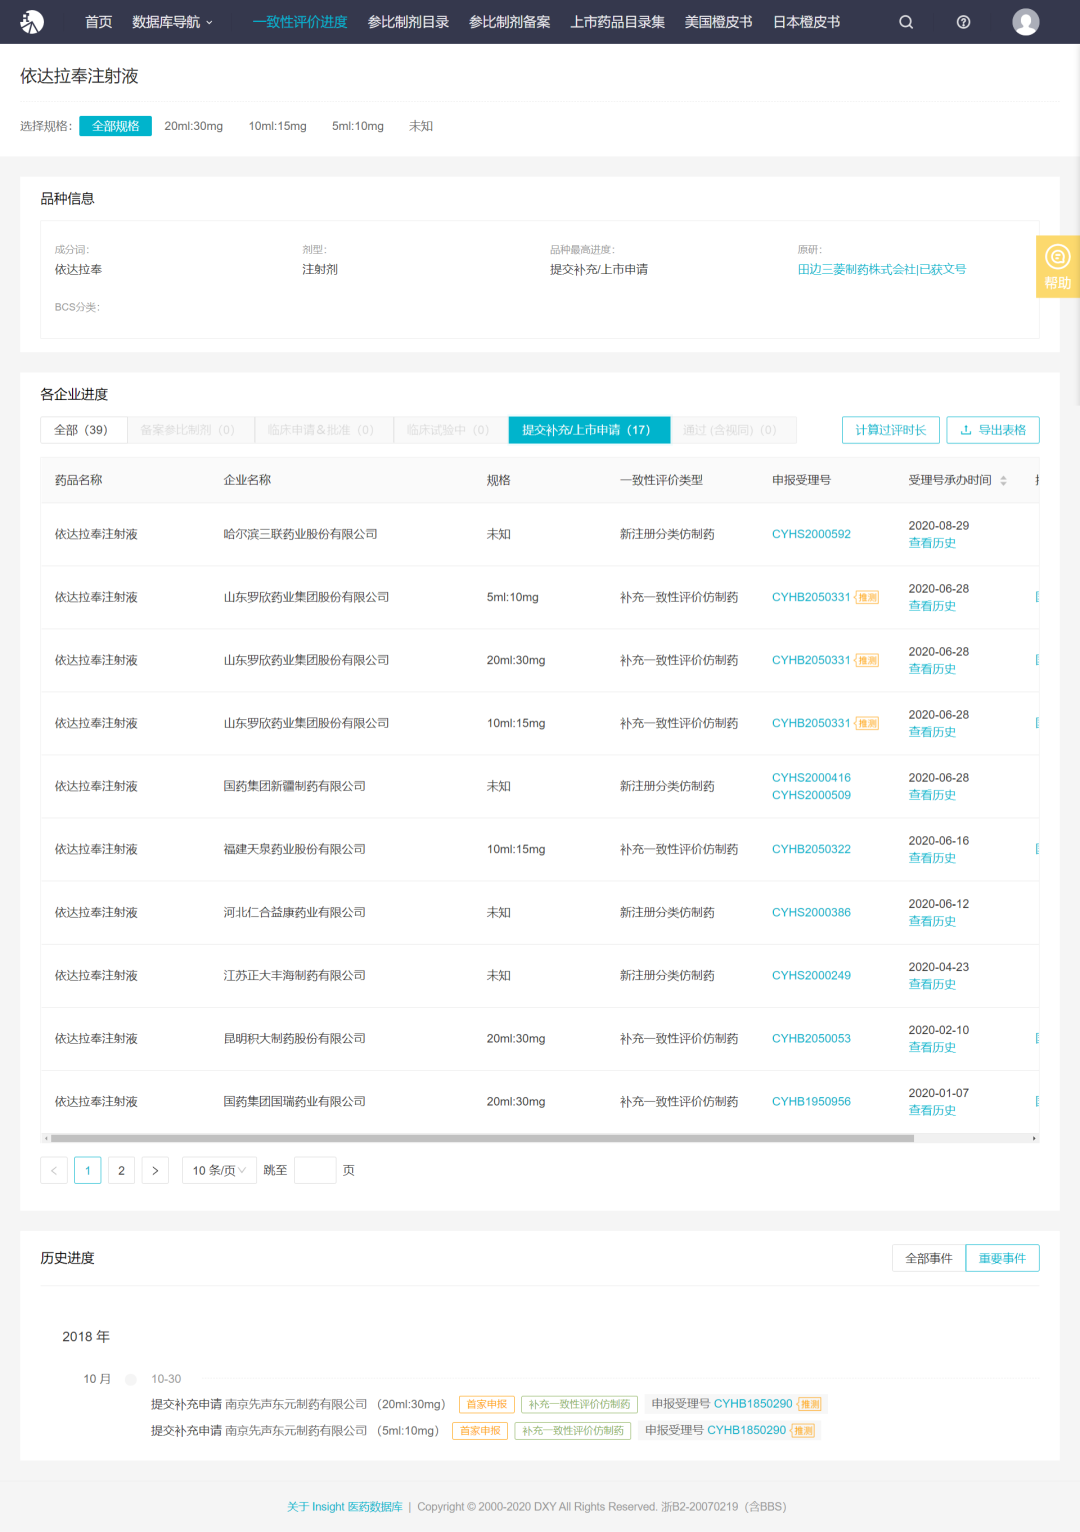Screen dimensions: 1080x1532
Task: Sort by 受理号承办时间 column arrows
Action: [1003, 481]
